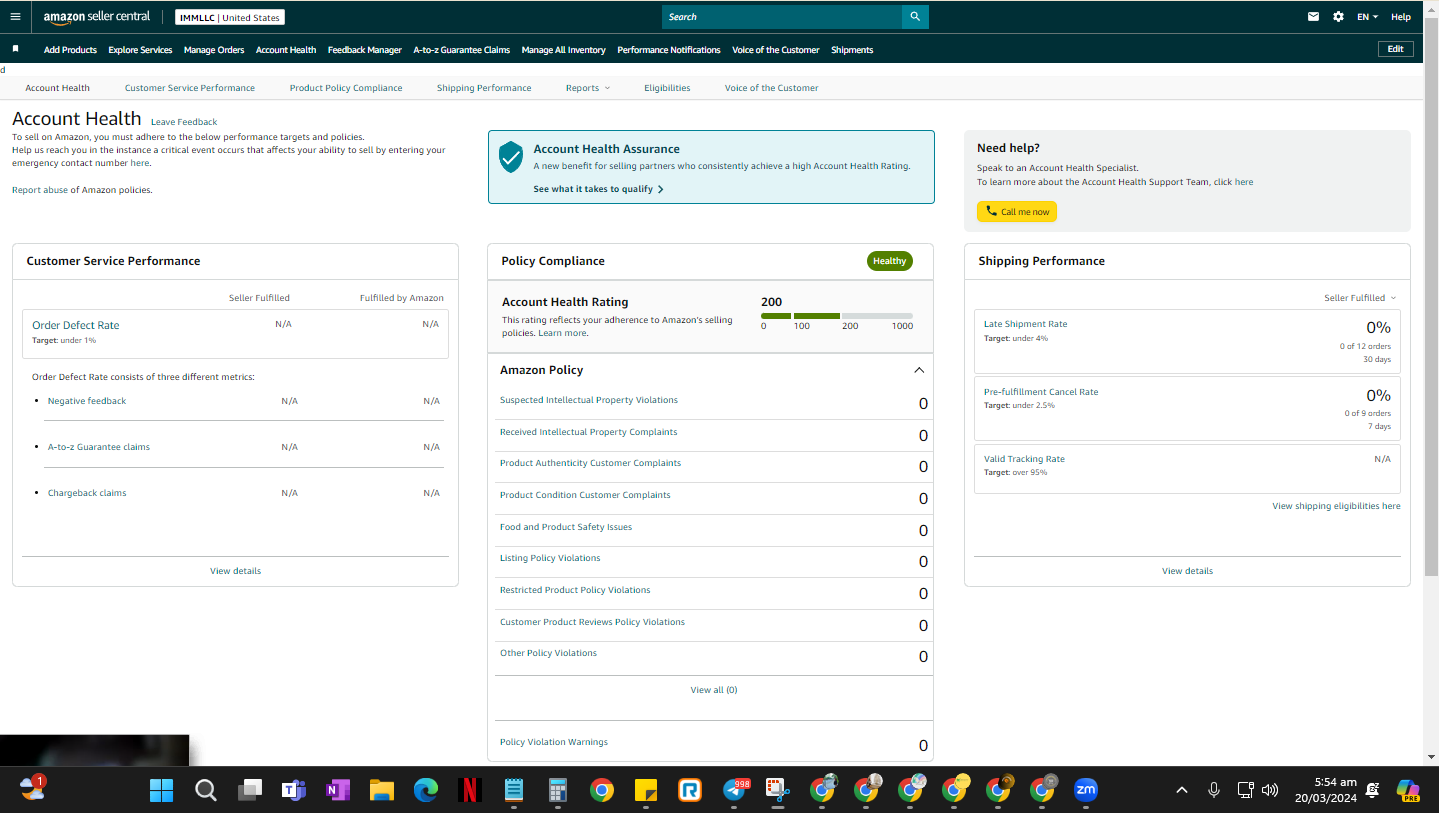Screen dimensions: 1439x813
Task: Open Netflix from taskbar
Action: pyautogui.click(x=469, y=790)
